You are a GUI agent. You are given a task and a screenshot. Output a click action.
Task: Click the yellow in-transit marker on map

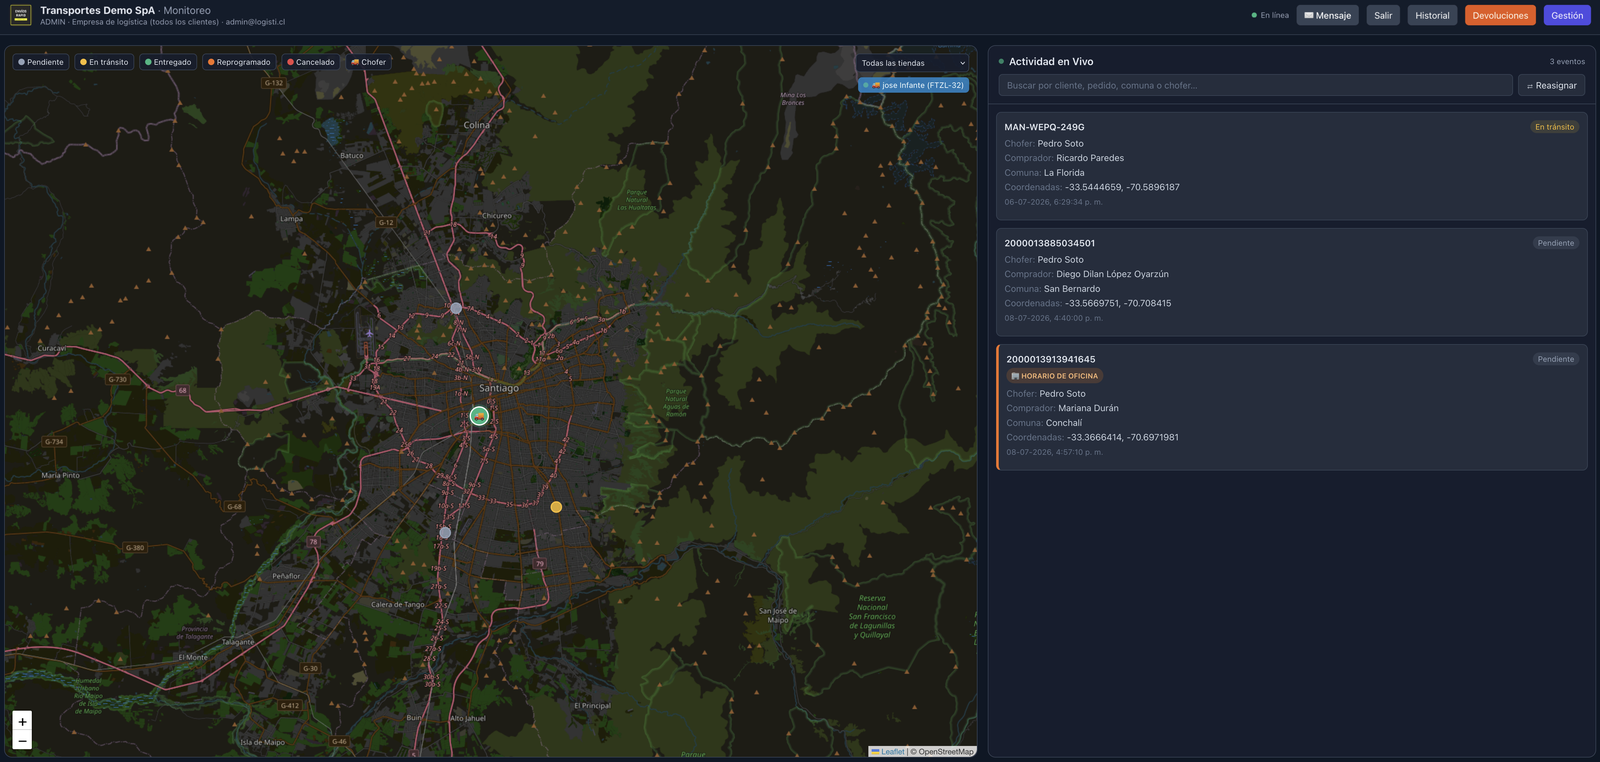556,507
